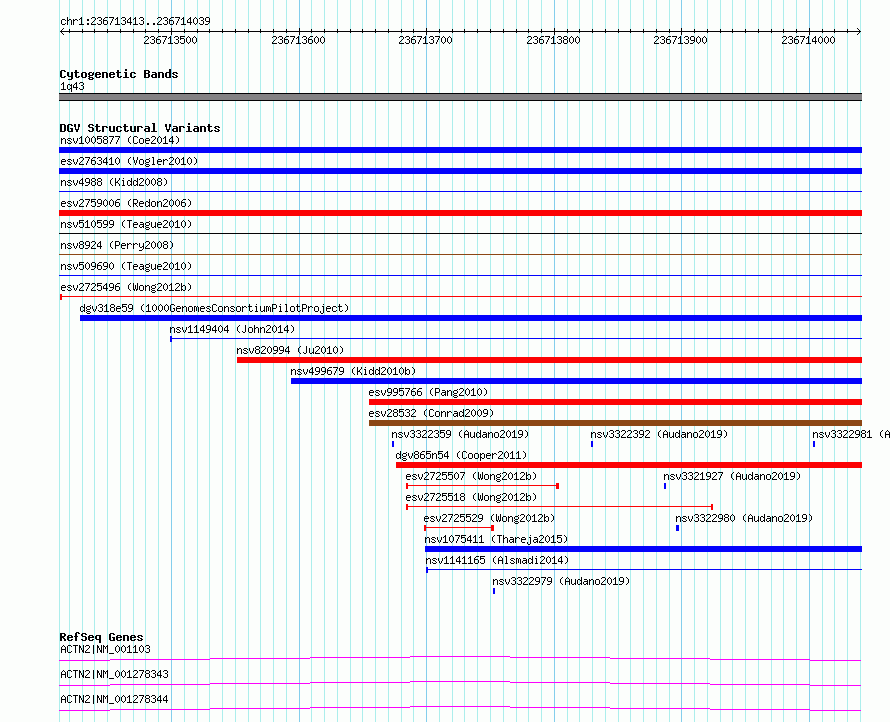Click the esv2759006 (Redon2006) variant label

(x=126, y=203)
